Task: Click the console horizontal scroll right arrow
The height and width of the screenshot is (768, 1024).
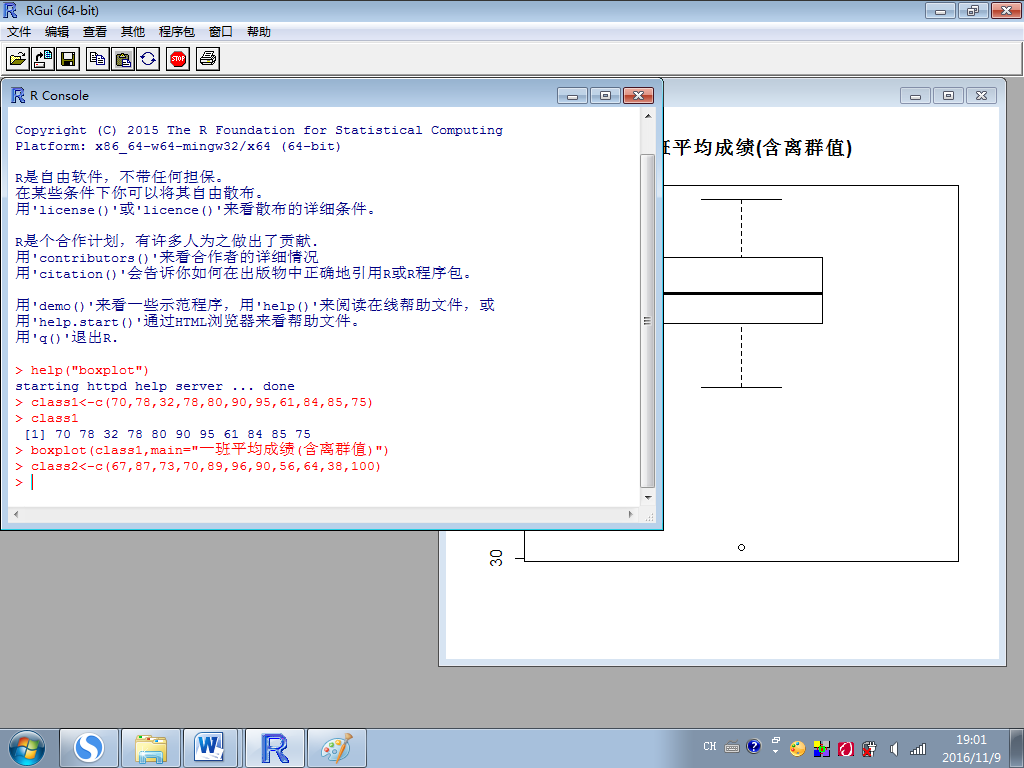Action: point(631,515)
